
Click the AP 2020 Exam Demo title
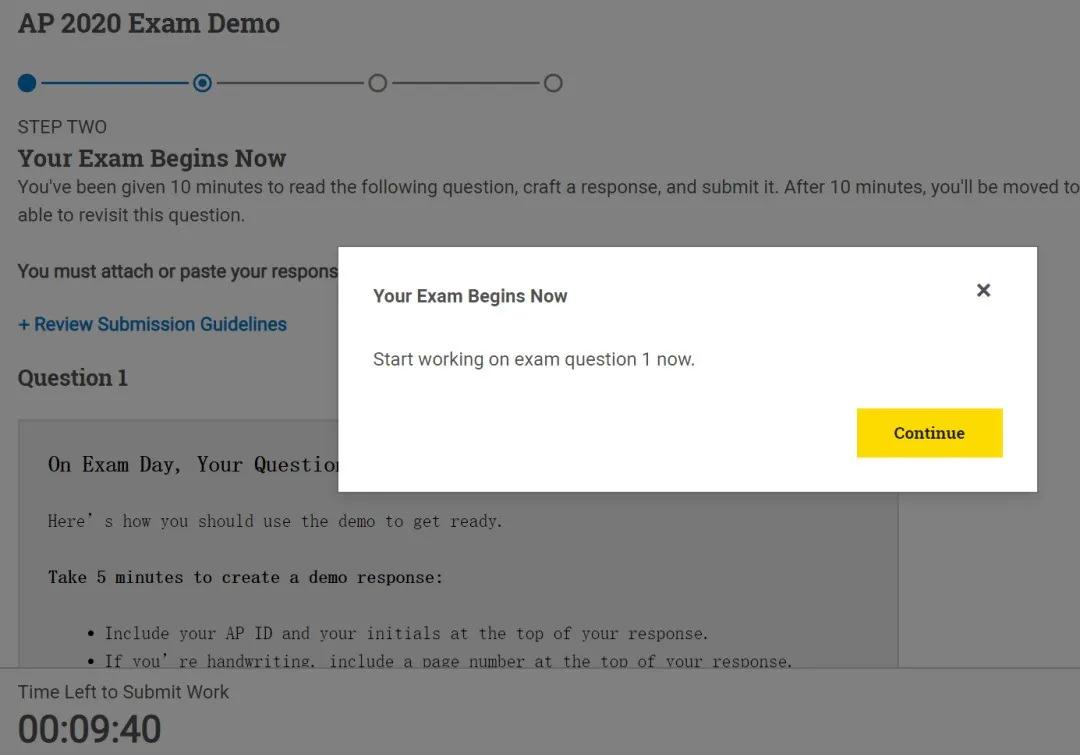click(149, 23)
